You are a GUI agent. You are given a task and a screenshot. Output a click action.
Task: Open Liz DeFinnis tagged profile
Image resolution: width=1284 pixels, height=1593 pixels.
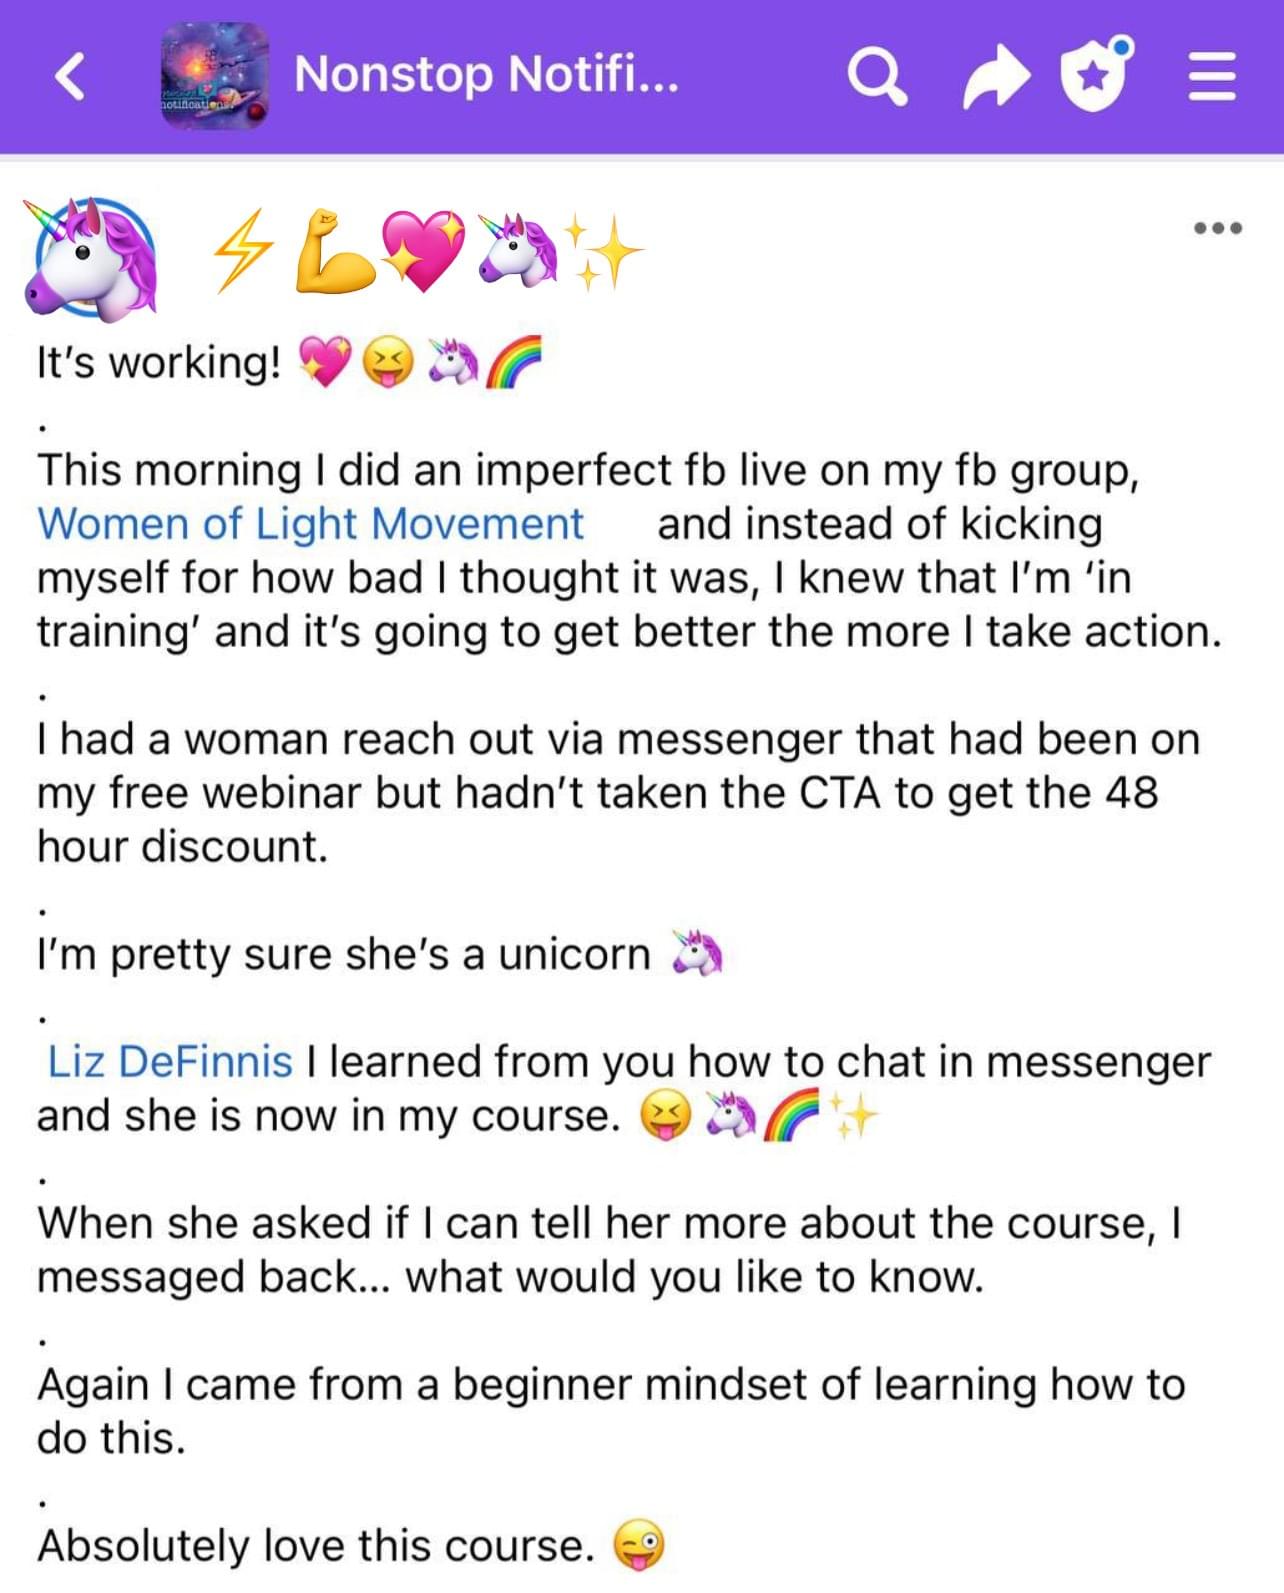click(170, 1061)
